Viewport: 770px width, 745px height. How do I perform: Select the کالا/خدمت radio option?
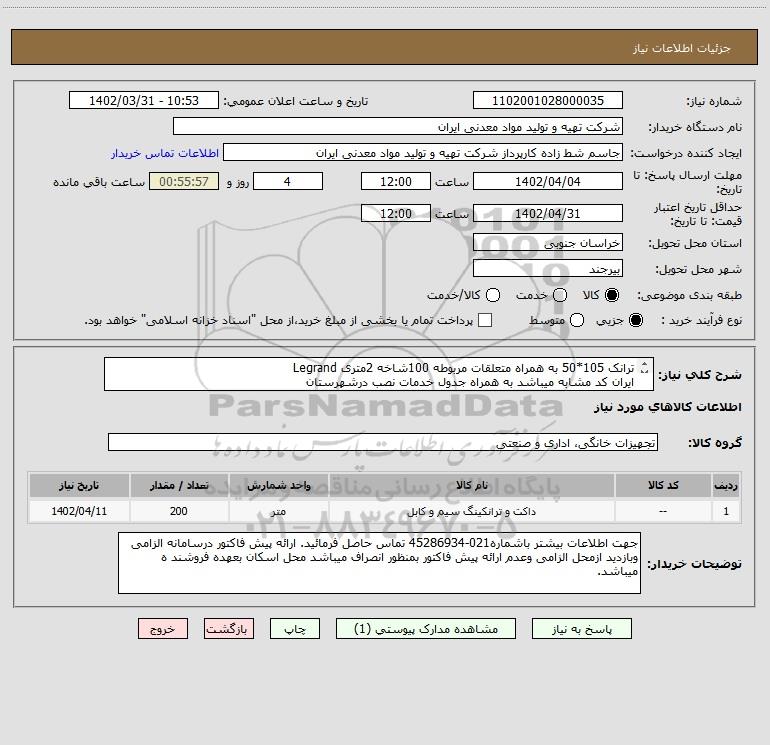493,295
